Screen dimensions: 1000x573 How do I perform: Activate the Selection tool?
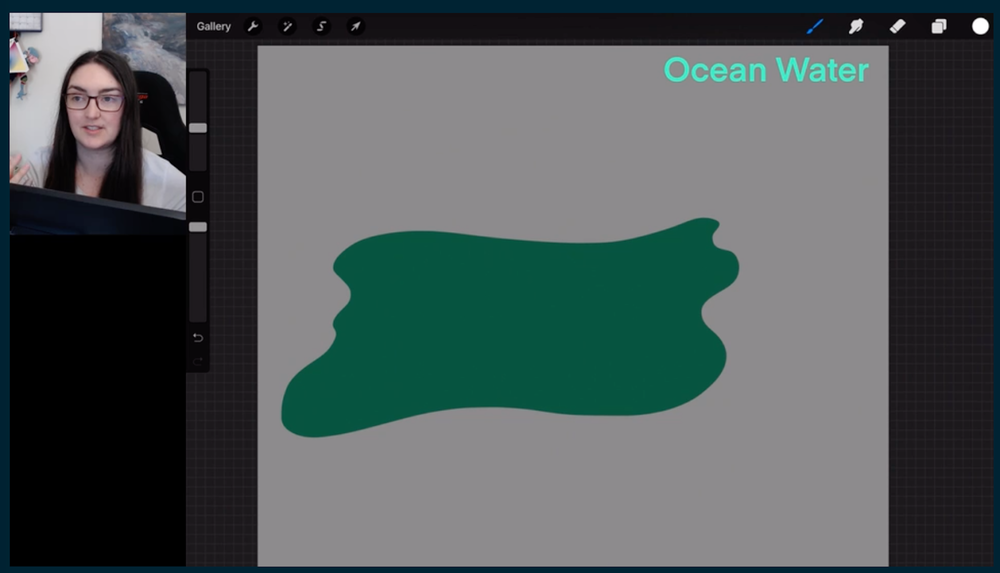point(321,27)
